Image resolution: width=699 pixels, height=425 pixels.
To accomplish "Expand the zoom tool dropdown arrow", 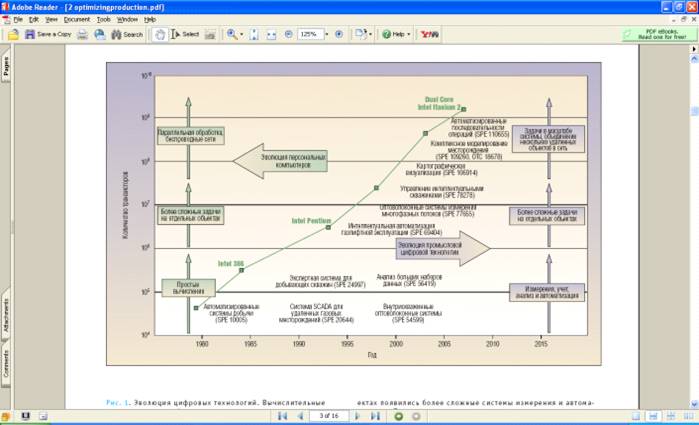I will (x=243, y=34).
